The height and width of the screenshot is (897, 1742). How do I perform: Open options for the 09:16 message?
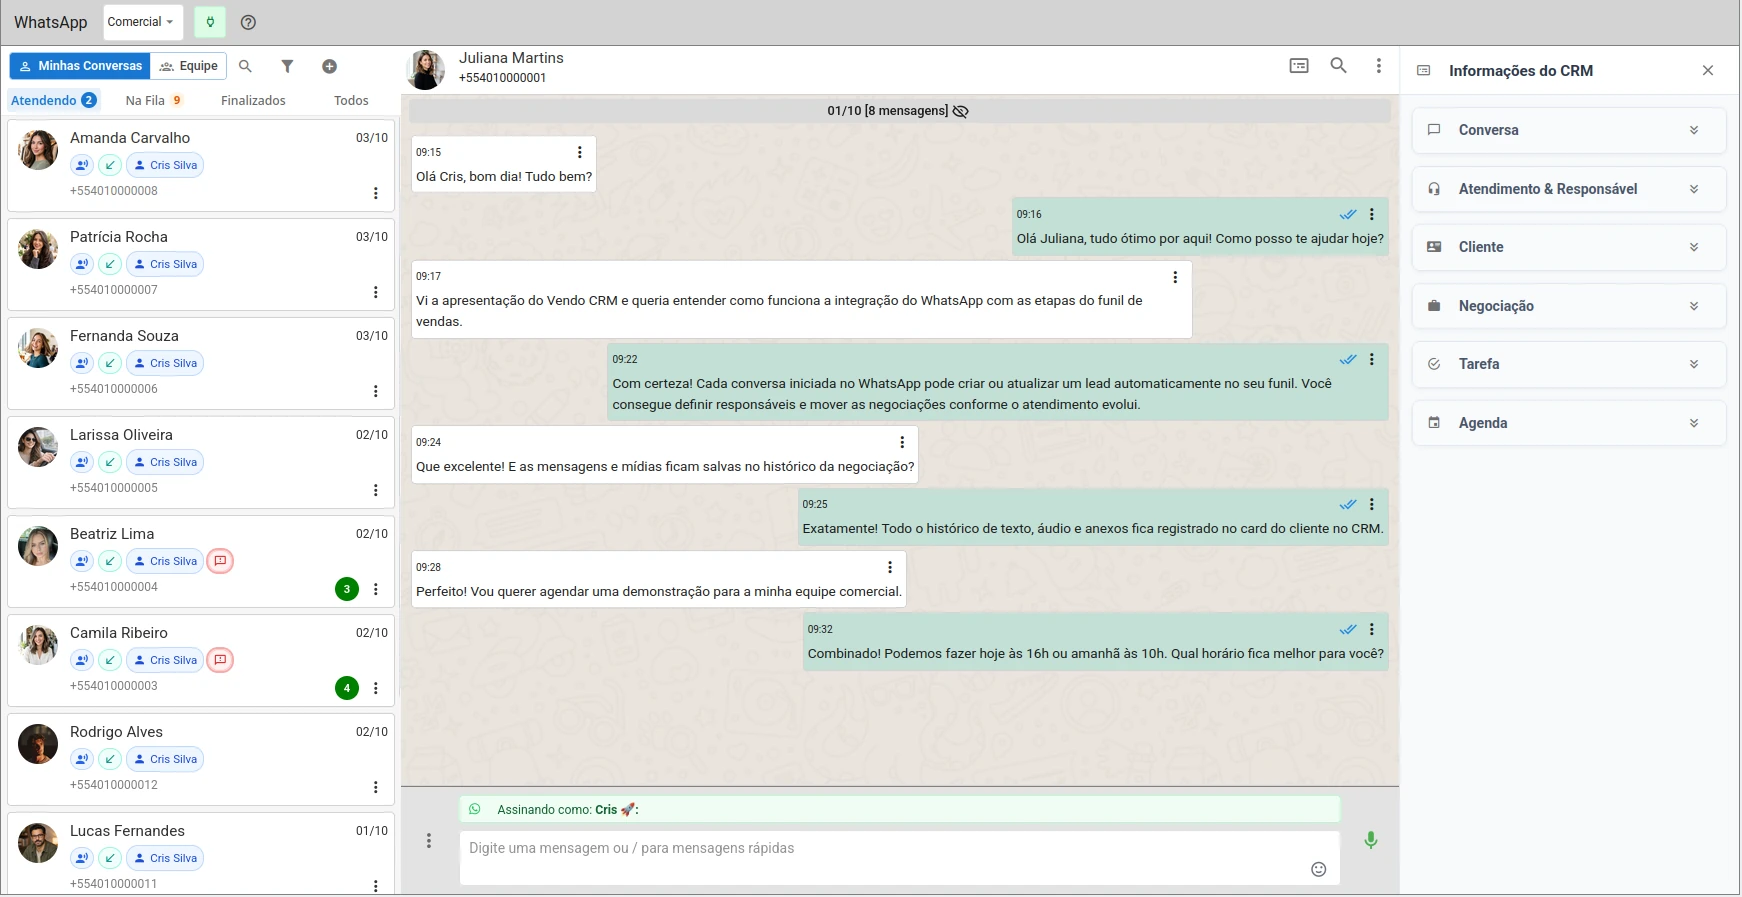1372,214
